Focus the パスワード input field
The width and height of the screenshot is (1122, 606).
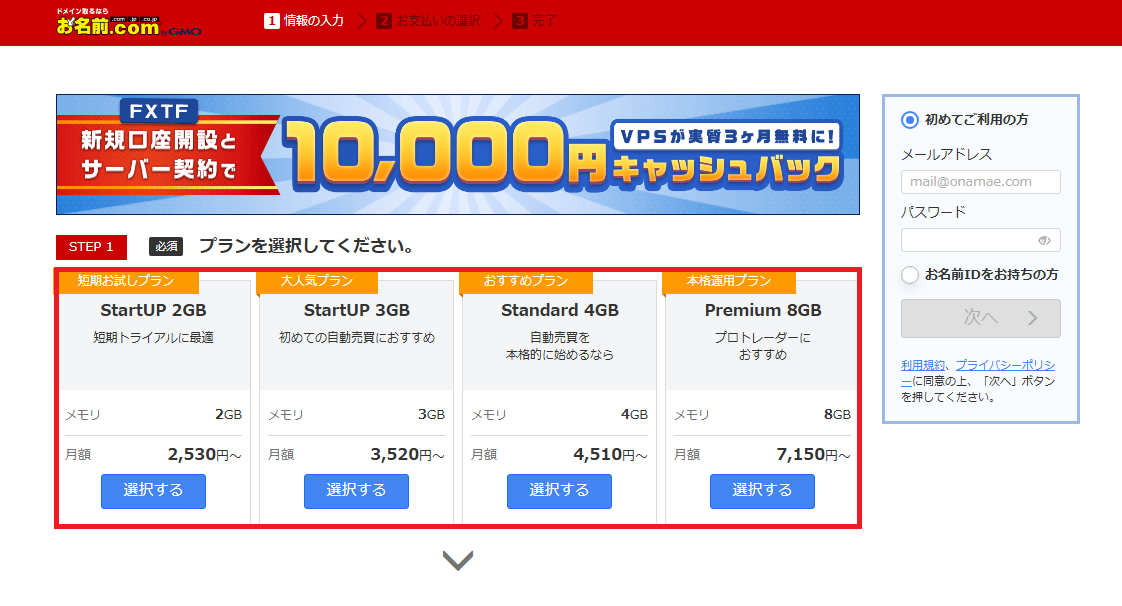pos(980,240)
